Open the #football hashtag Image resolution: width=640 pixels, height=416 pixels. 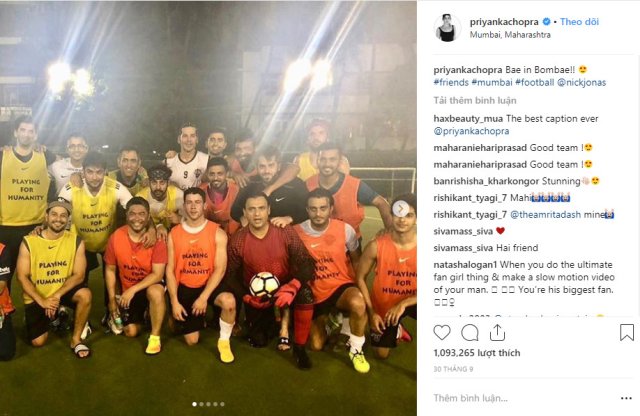point(534,82)
